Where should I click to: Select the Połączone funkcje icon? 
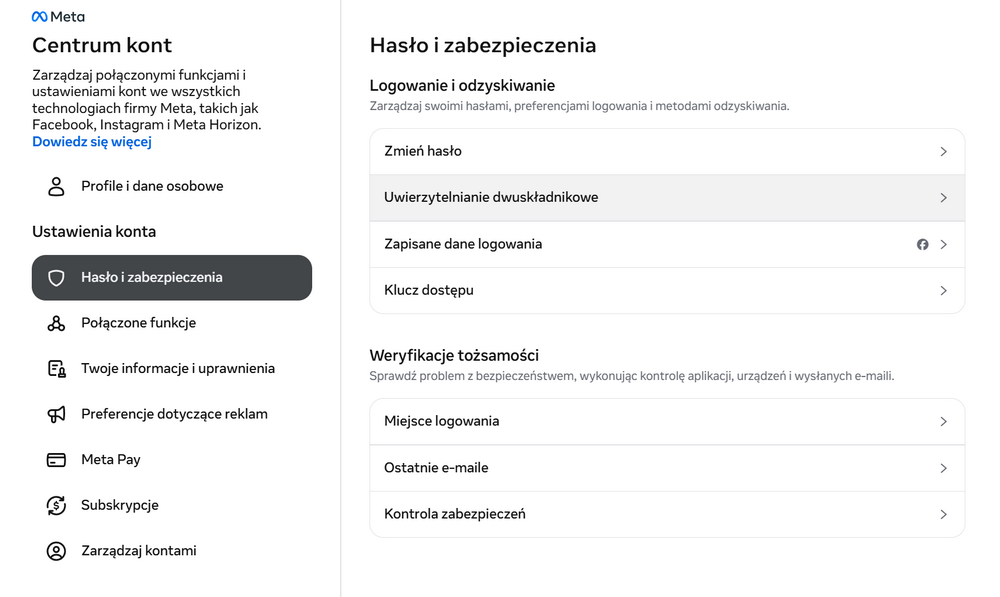(56, 323)
